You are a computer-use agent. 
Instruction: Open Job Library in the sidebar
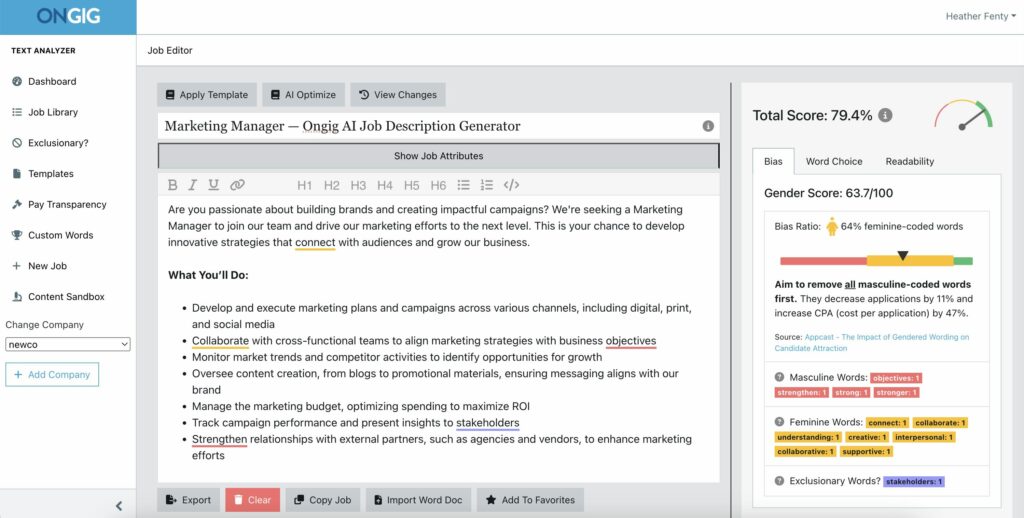point(44,112)
